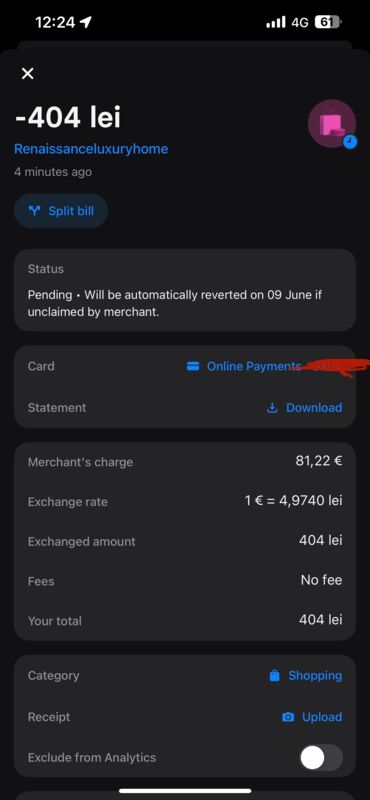Toggle Exclude from Analytics switch
The width and height of the screenshot is (370, 800).
[321, 758]
